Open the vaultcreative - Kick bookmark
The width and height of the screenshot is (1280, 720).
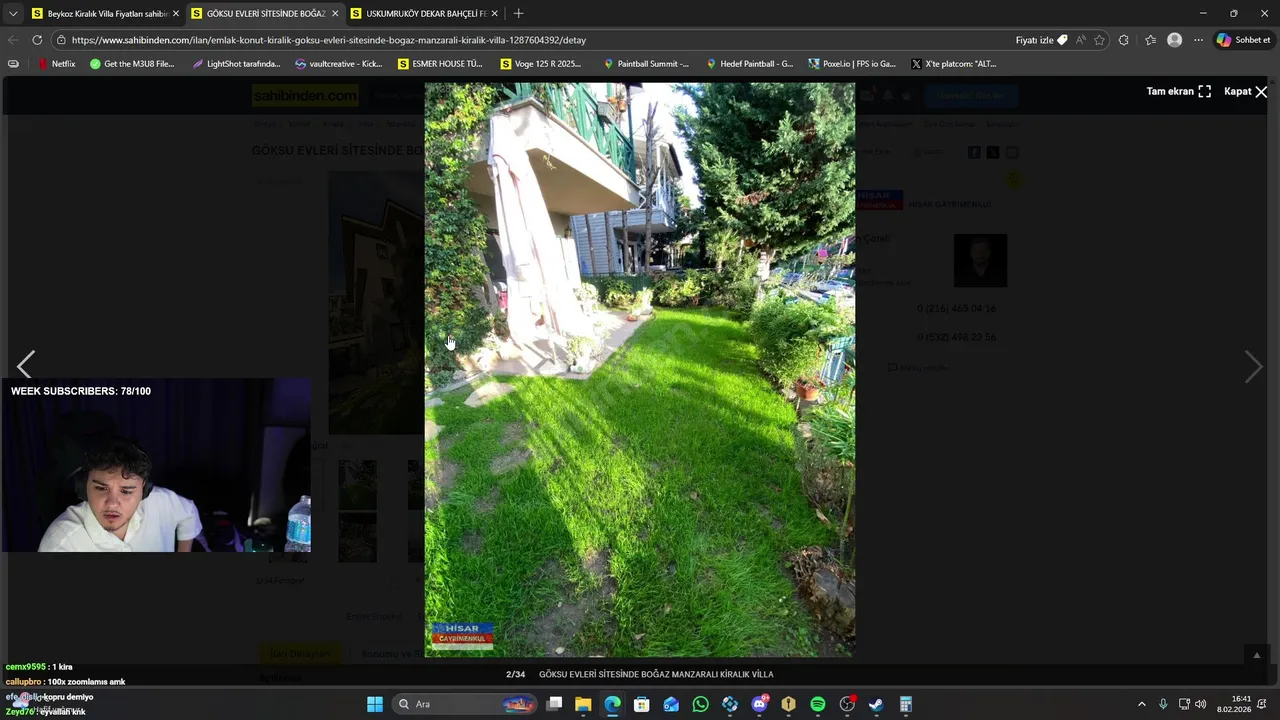338,64
